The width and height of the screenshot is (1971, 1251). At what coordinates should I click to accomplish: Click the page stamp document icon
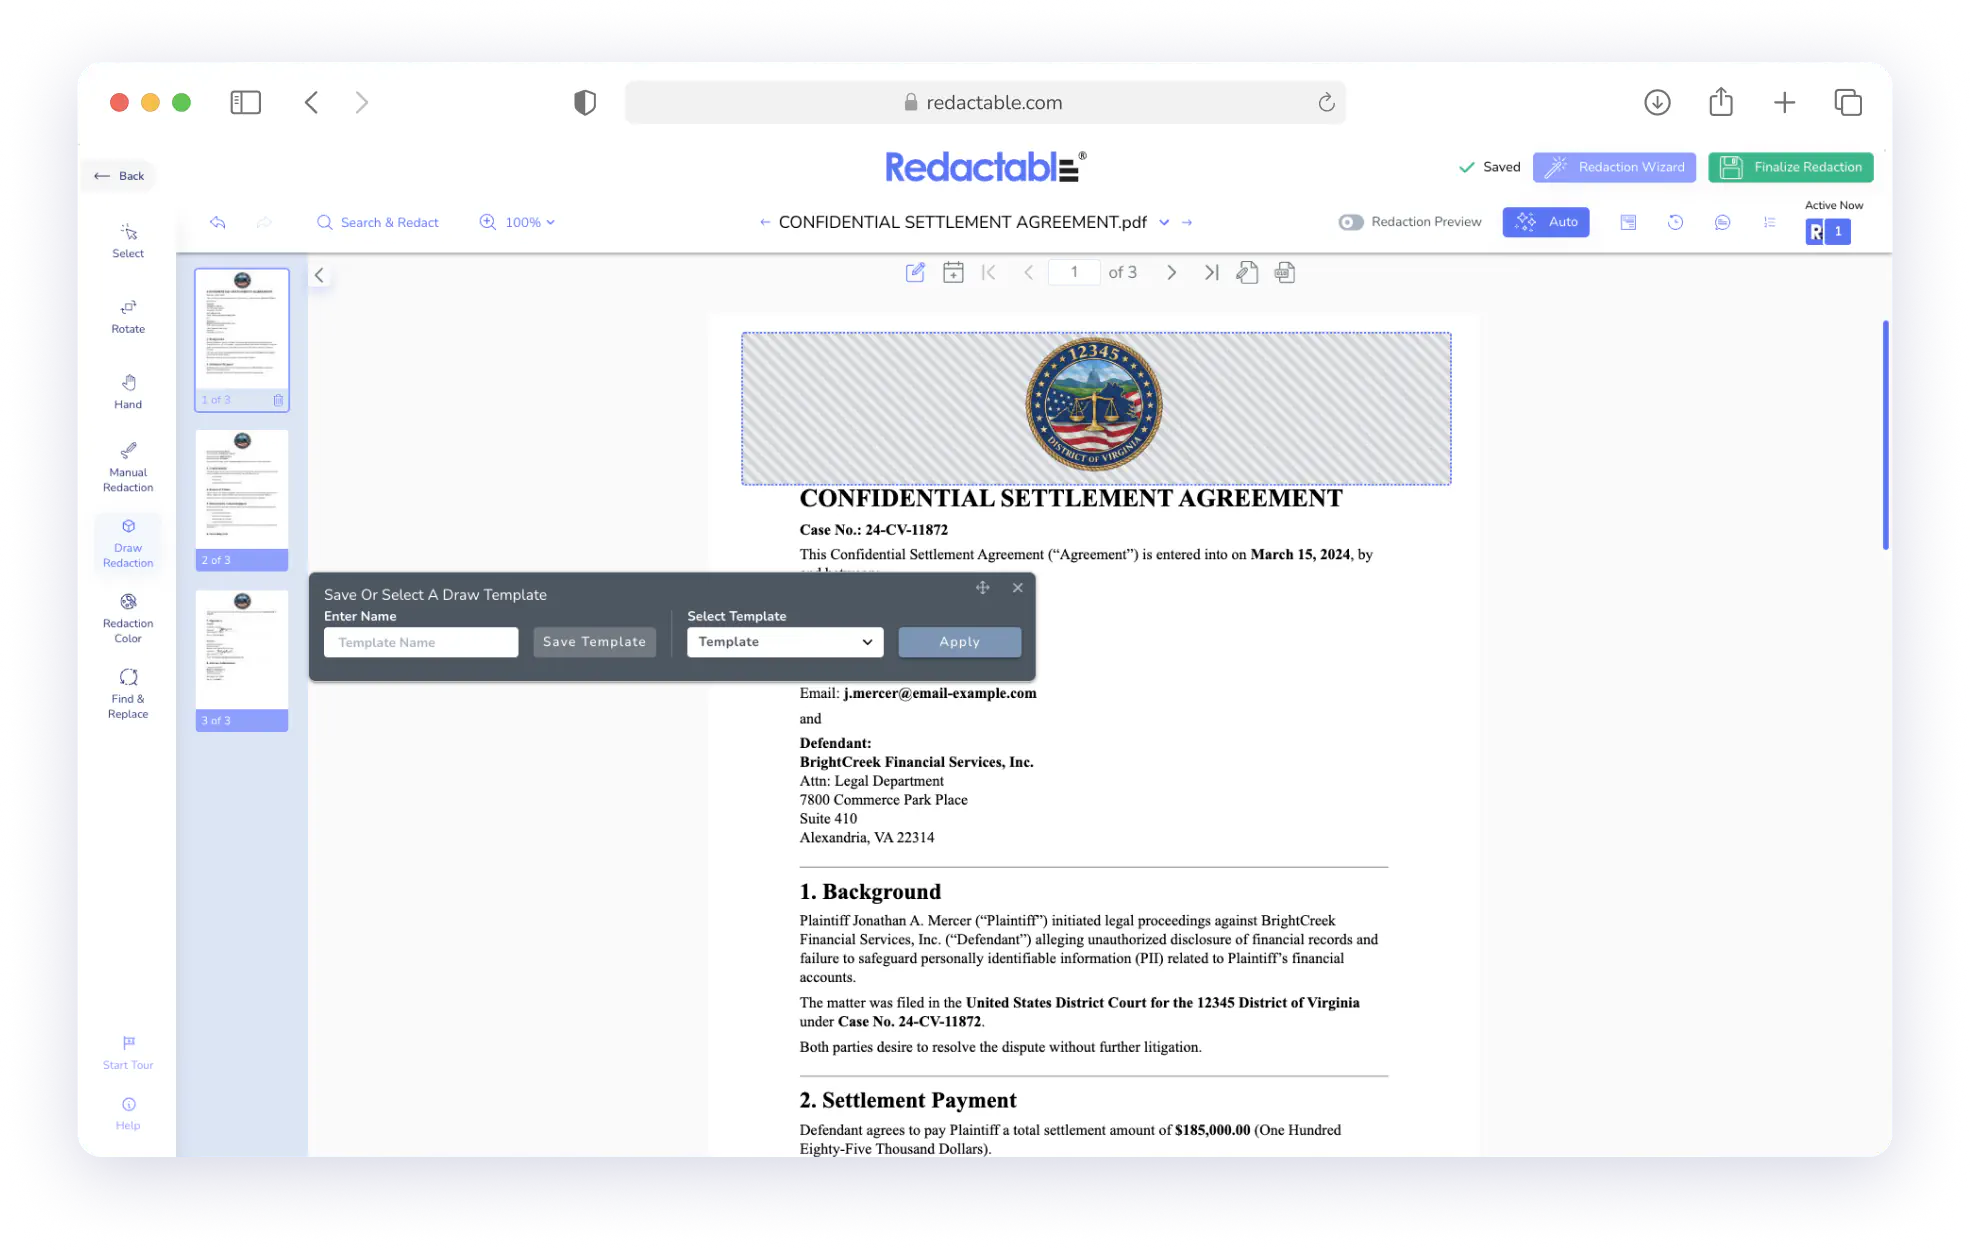(1285, 272)
